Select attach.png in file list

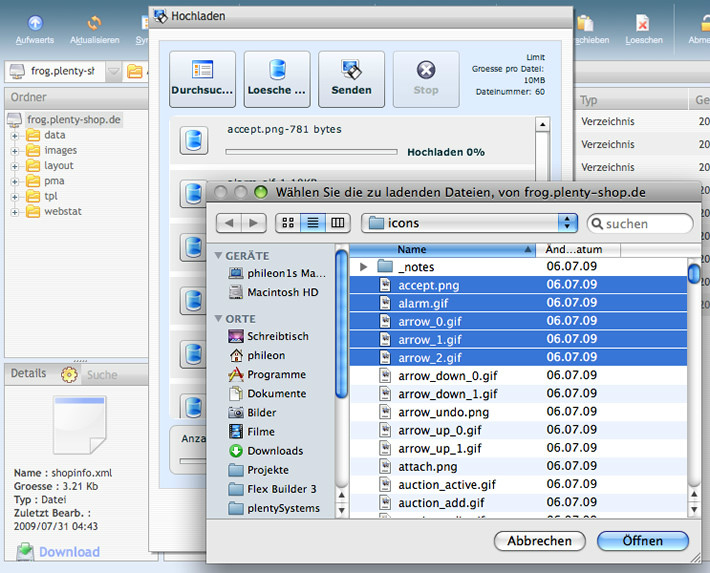click(x=518, y=466)
